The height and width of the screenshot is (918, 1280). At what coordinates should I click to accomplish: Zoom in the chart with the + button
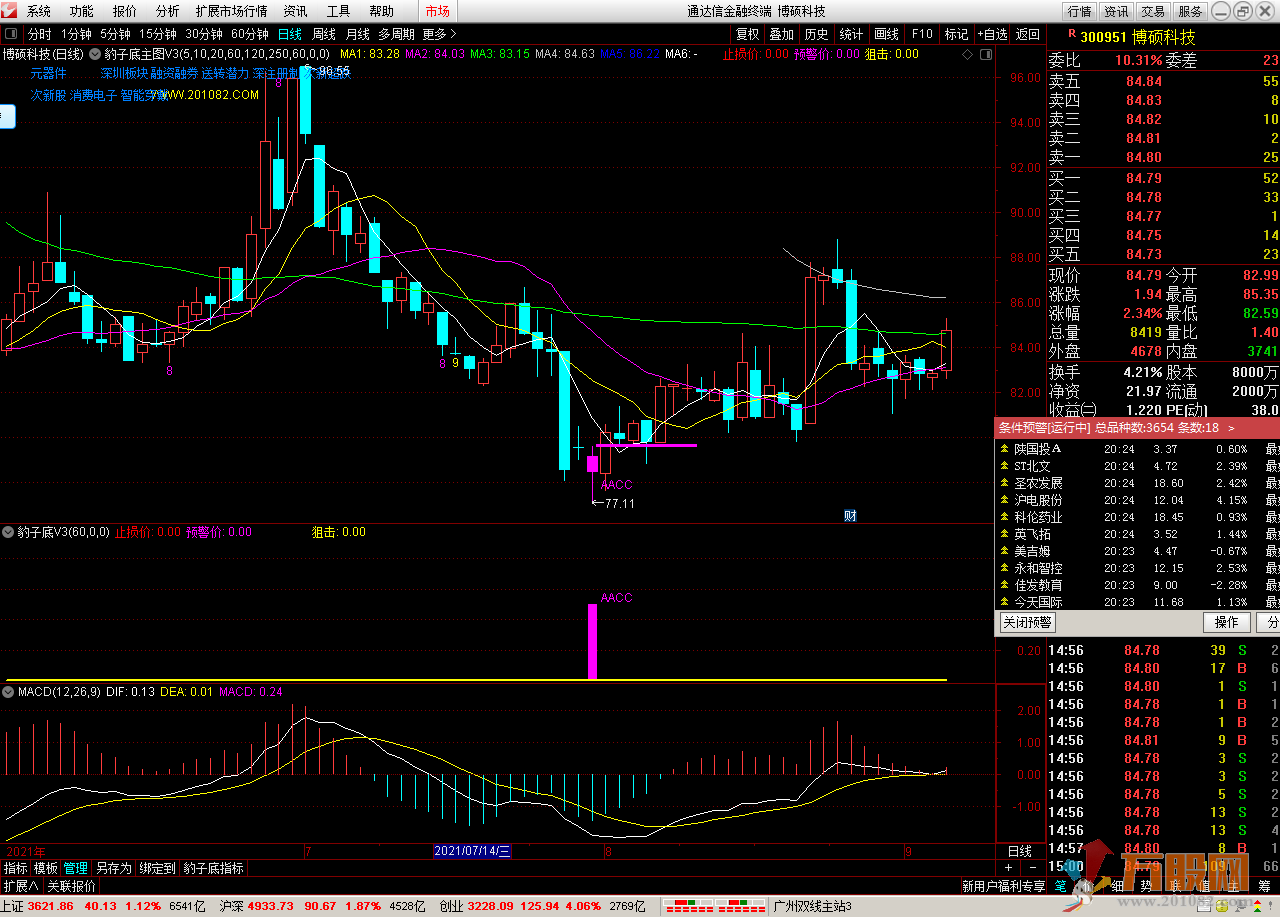(x=1008, y=868)
